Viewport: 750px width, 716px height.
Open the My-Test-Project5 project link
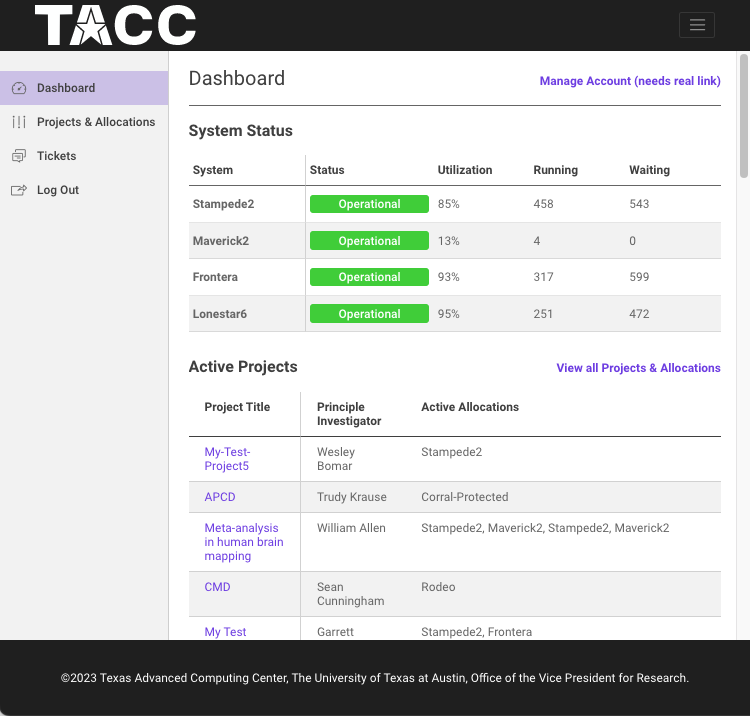coord(227,459)
